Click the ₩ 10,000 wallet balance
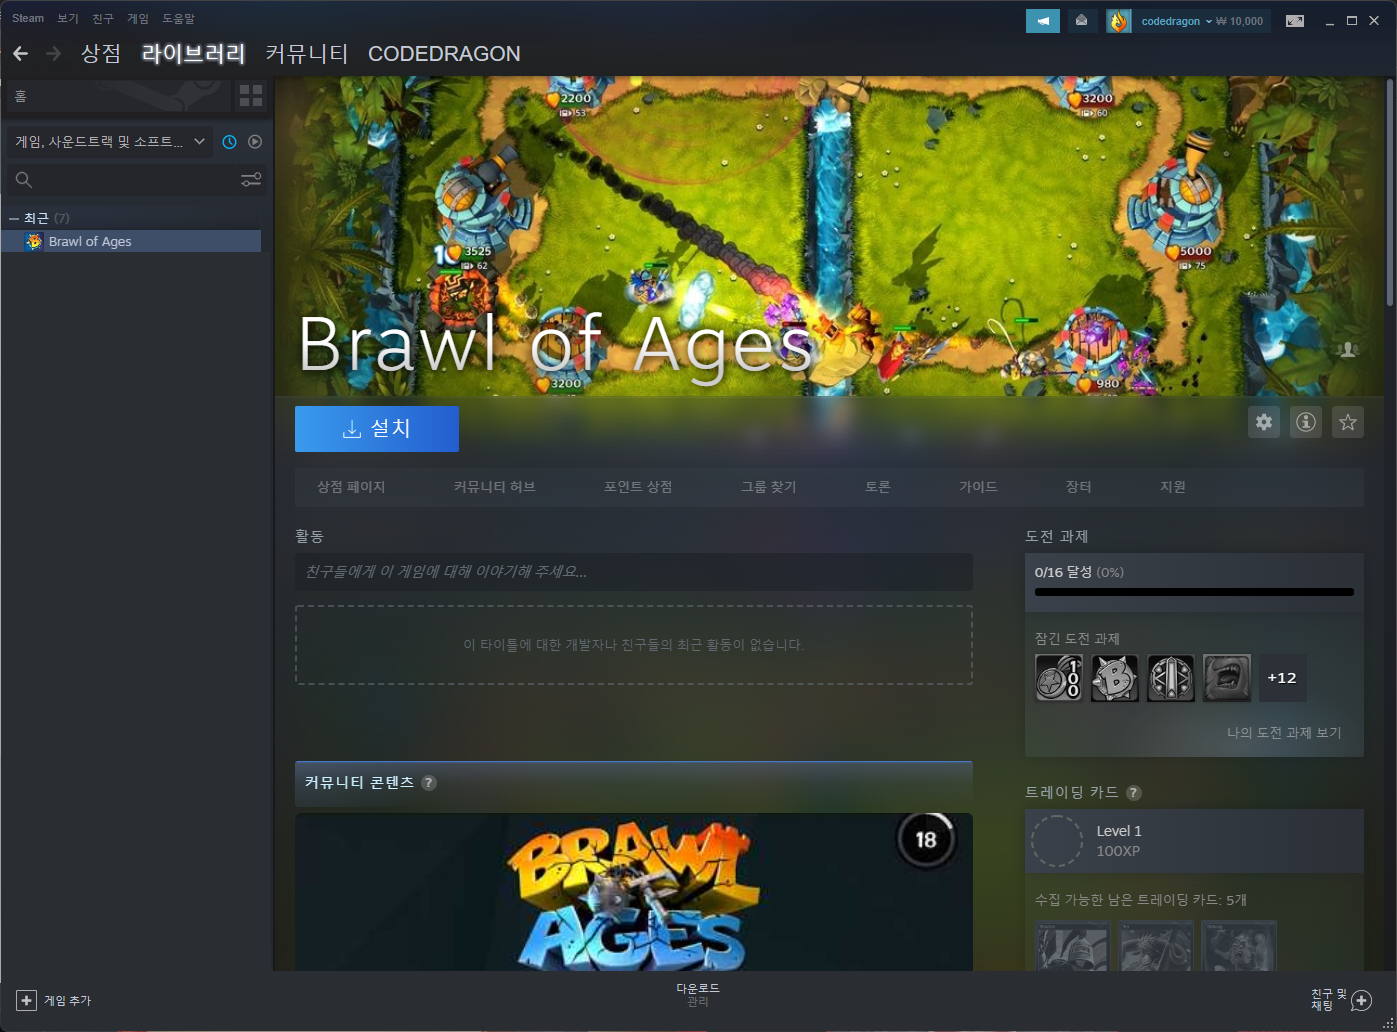 coord(1240,21)
